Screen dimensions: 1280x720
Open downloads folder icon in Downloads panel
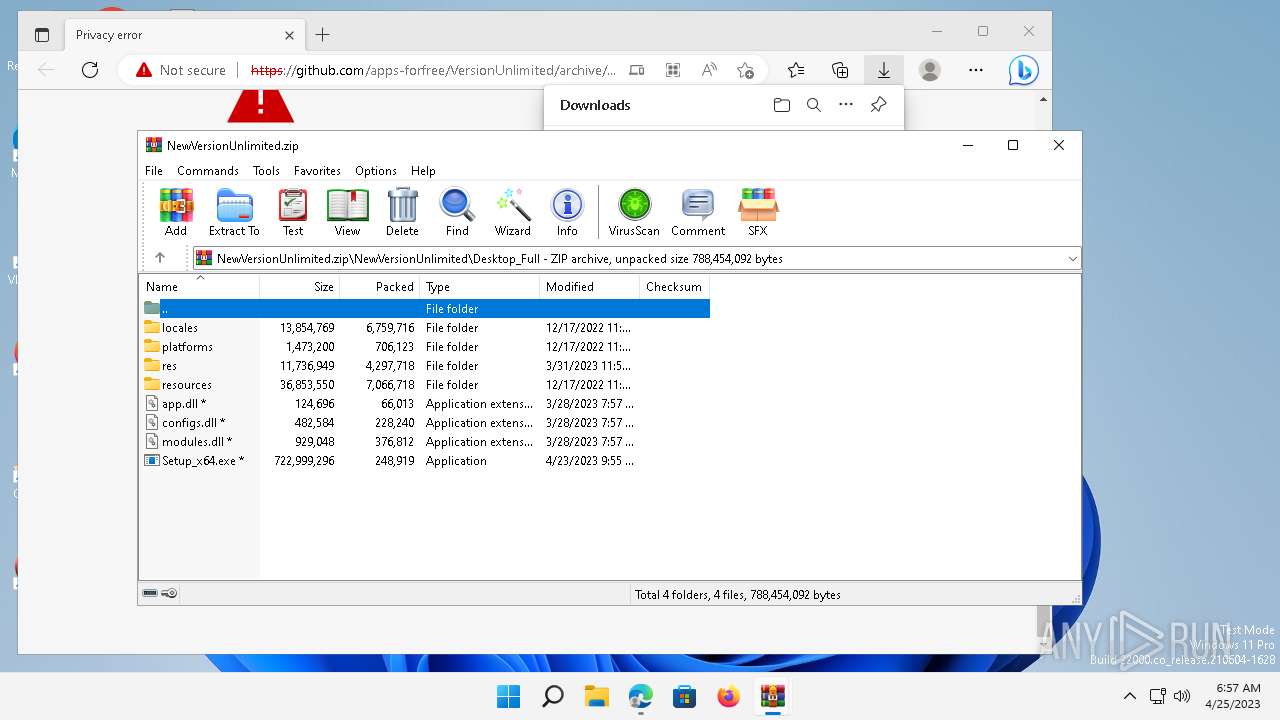[782, 105]
